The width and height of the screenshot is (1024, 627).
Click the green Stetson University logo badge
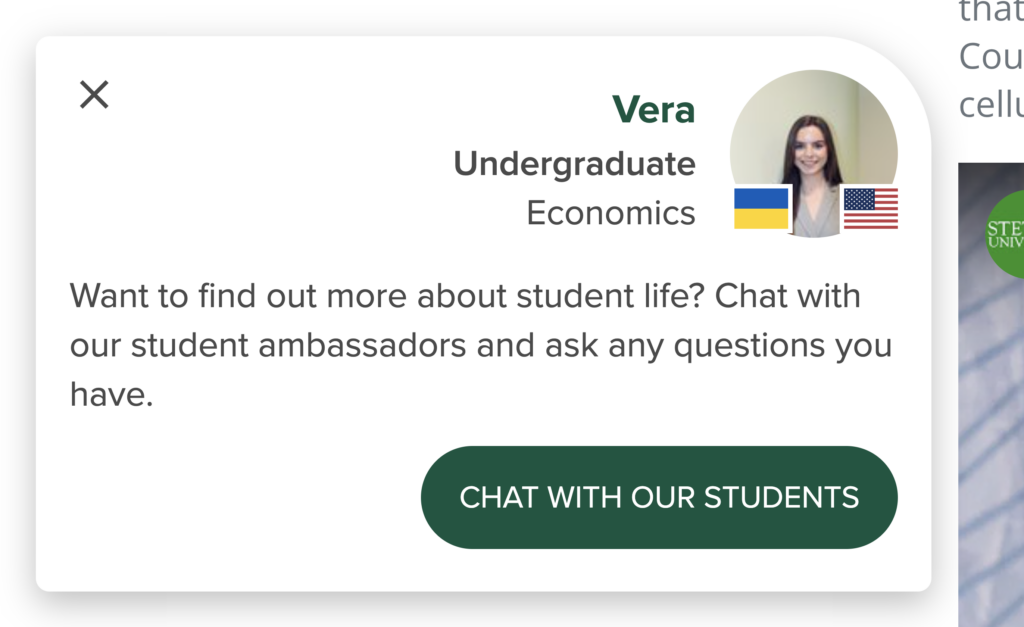point(1004,234)
